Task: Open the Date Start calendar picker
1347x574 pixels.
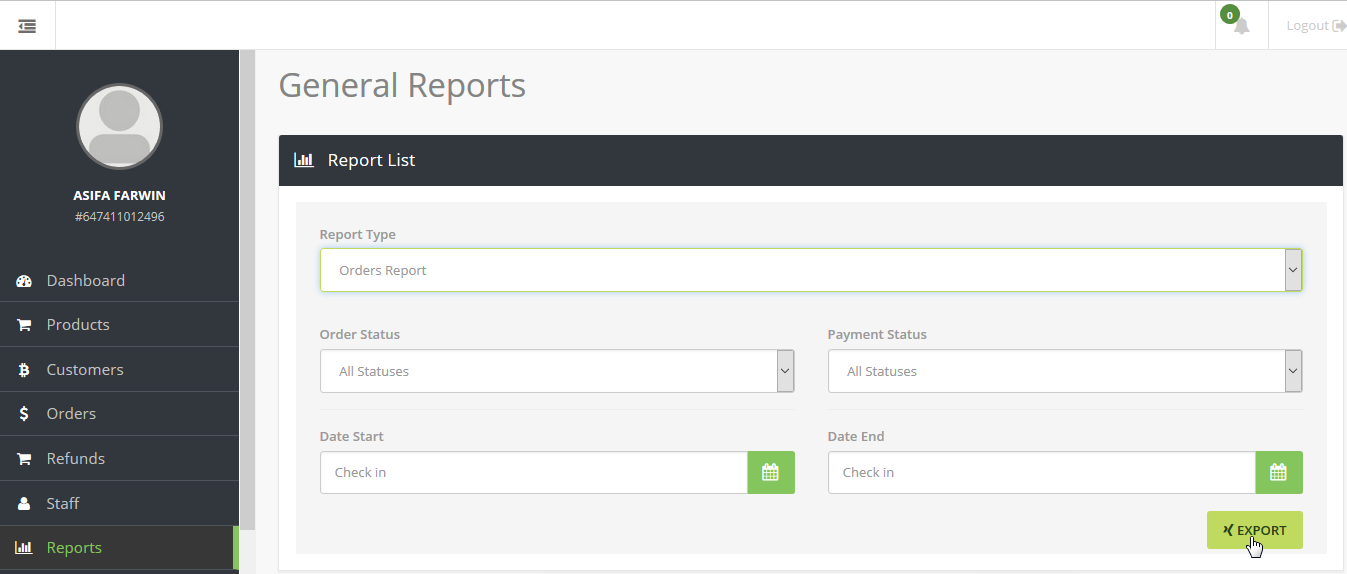Action: tap(771, 472)
